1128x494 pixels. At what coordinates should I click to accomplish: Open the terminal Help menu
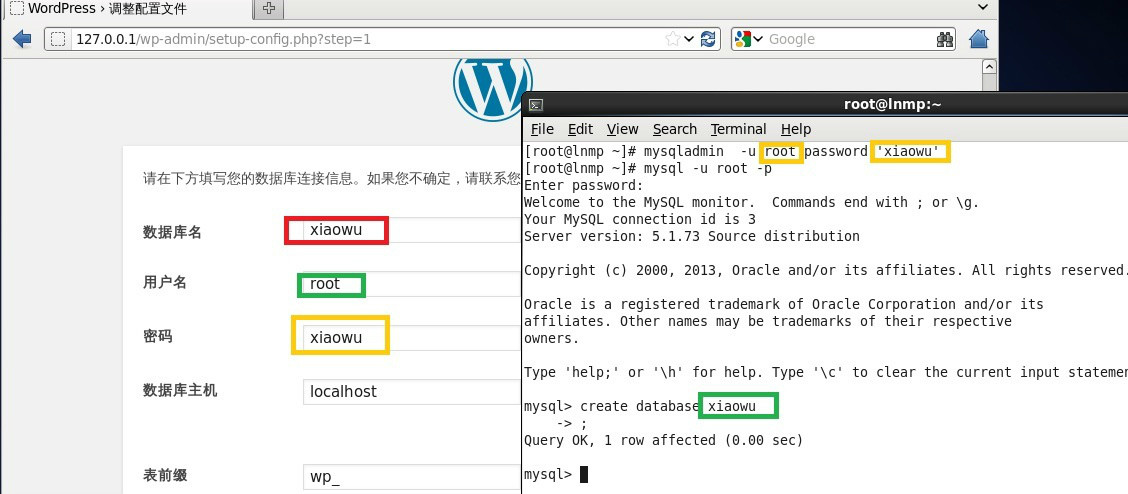[796, 129]
